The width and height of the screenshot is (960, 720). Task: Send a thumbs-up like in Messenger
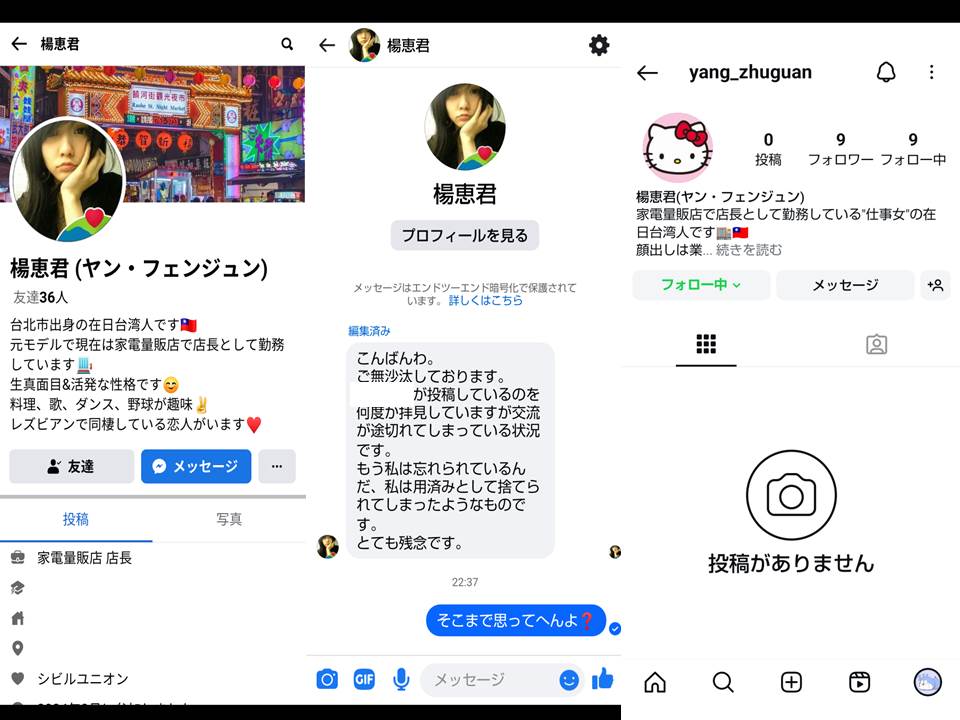click(603, 678)
